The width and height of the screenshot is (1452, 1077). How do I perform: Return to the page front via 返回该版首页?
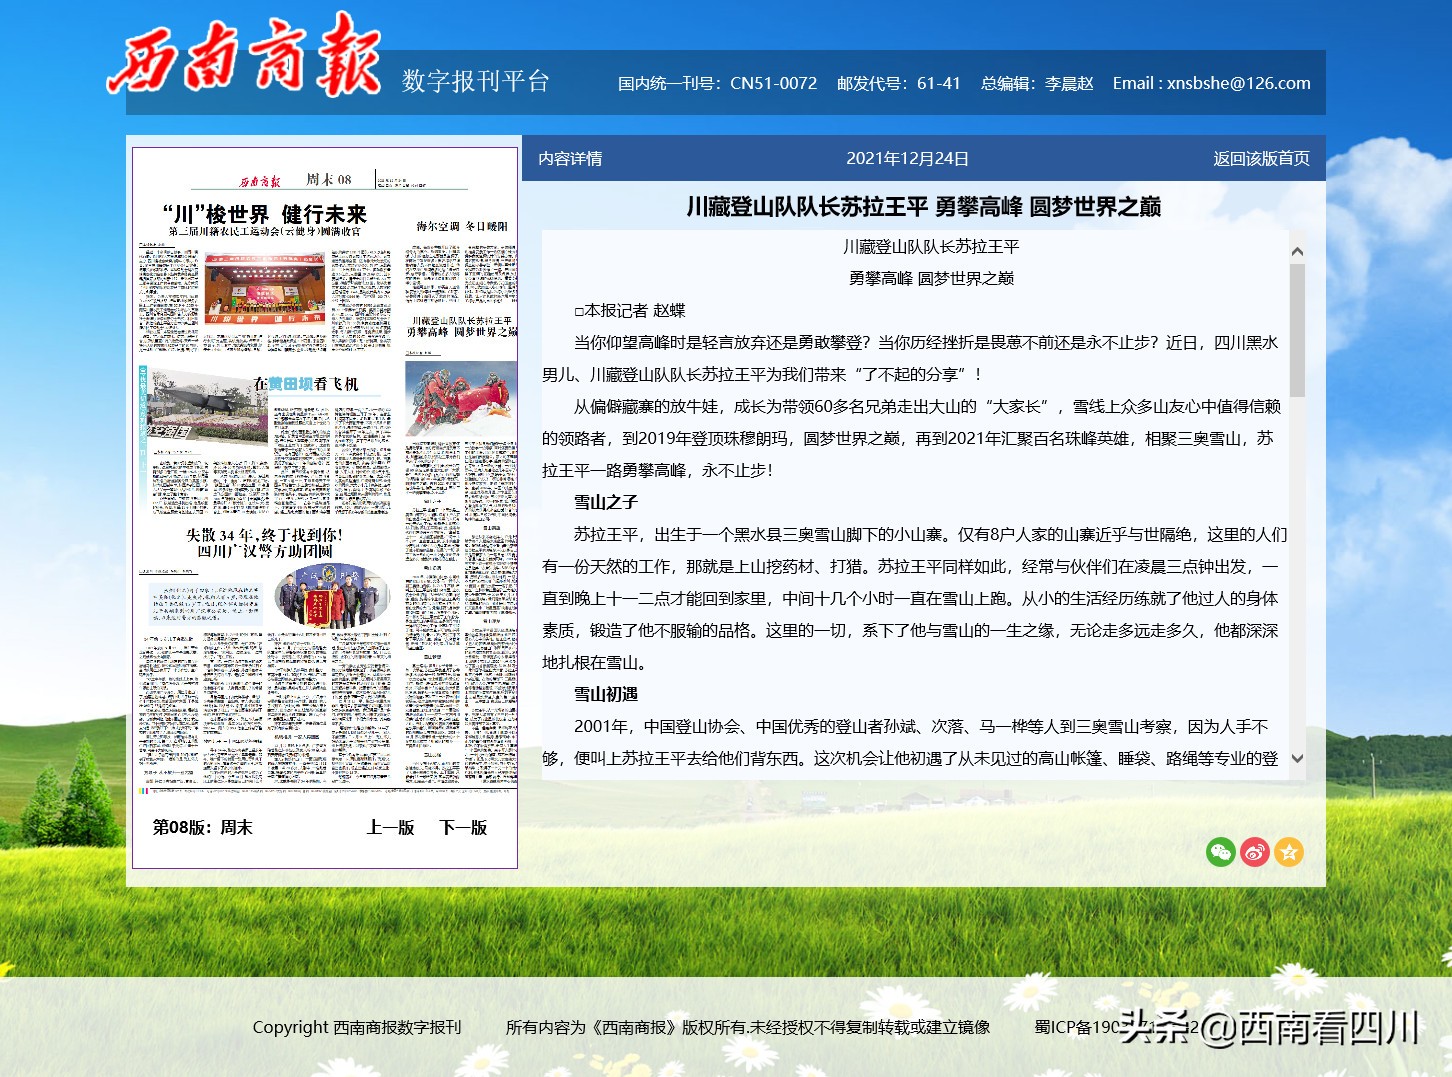pos(1257,158)
